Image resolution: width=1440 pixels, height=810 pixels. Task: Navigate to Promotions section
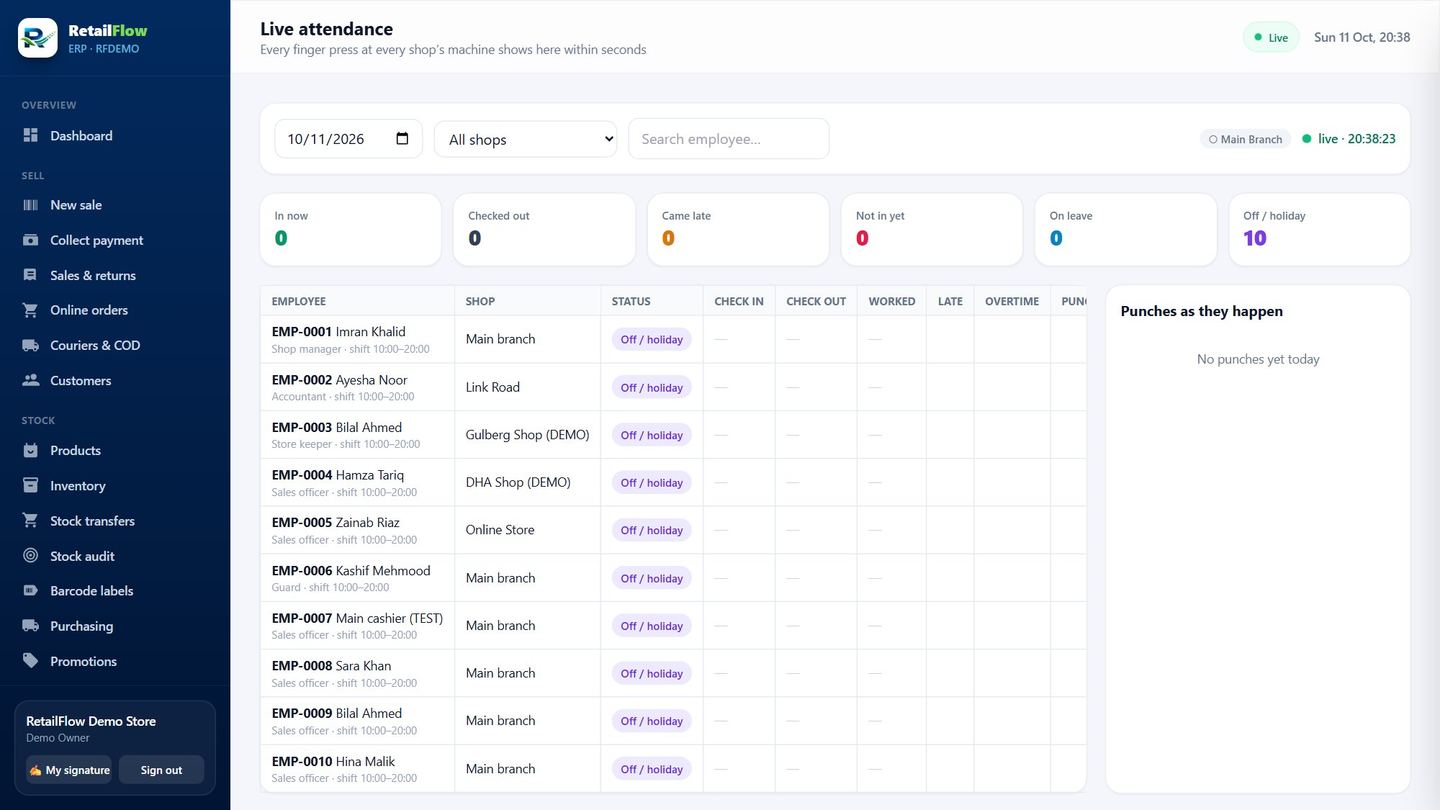click(x=115, y=661)
